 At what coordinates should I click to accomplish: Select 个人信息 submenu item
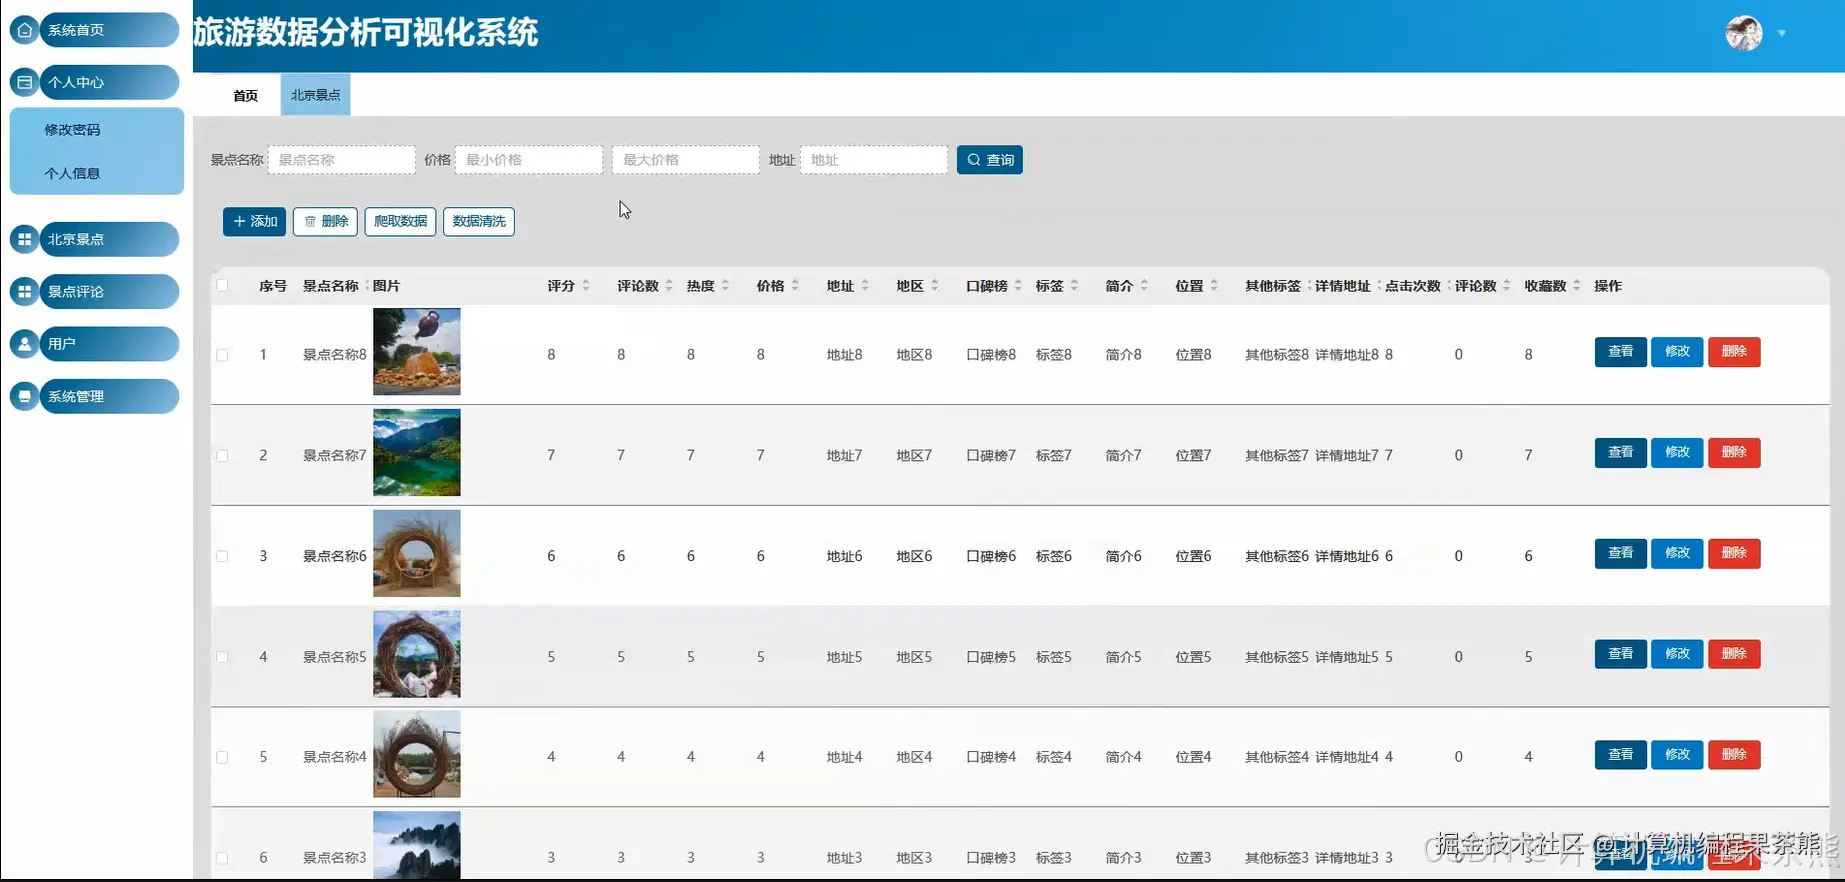click(x=72, y=173)
